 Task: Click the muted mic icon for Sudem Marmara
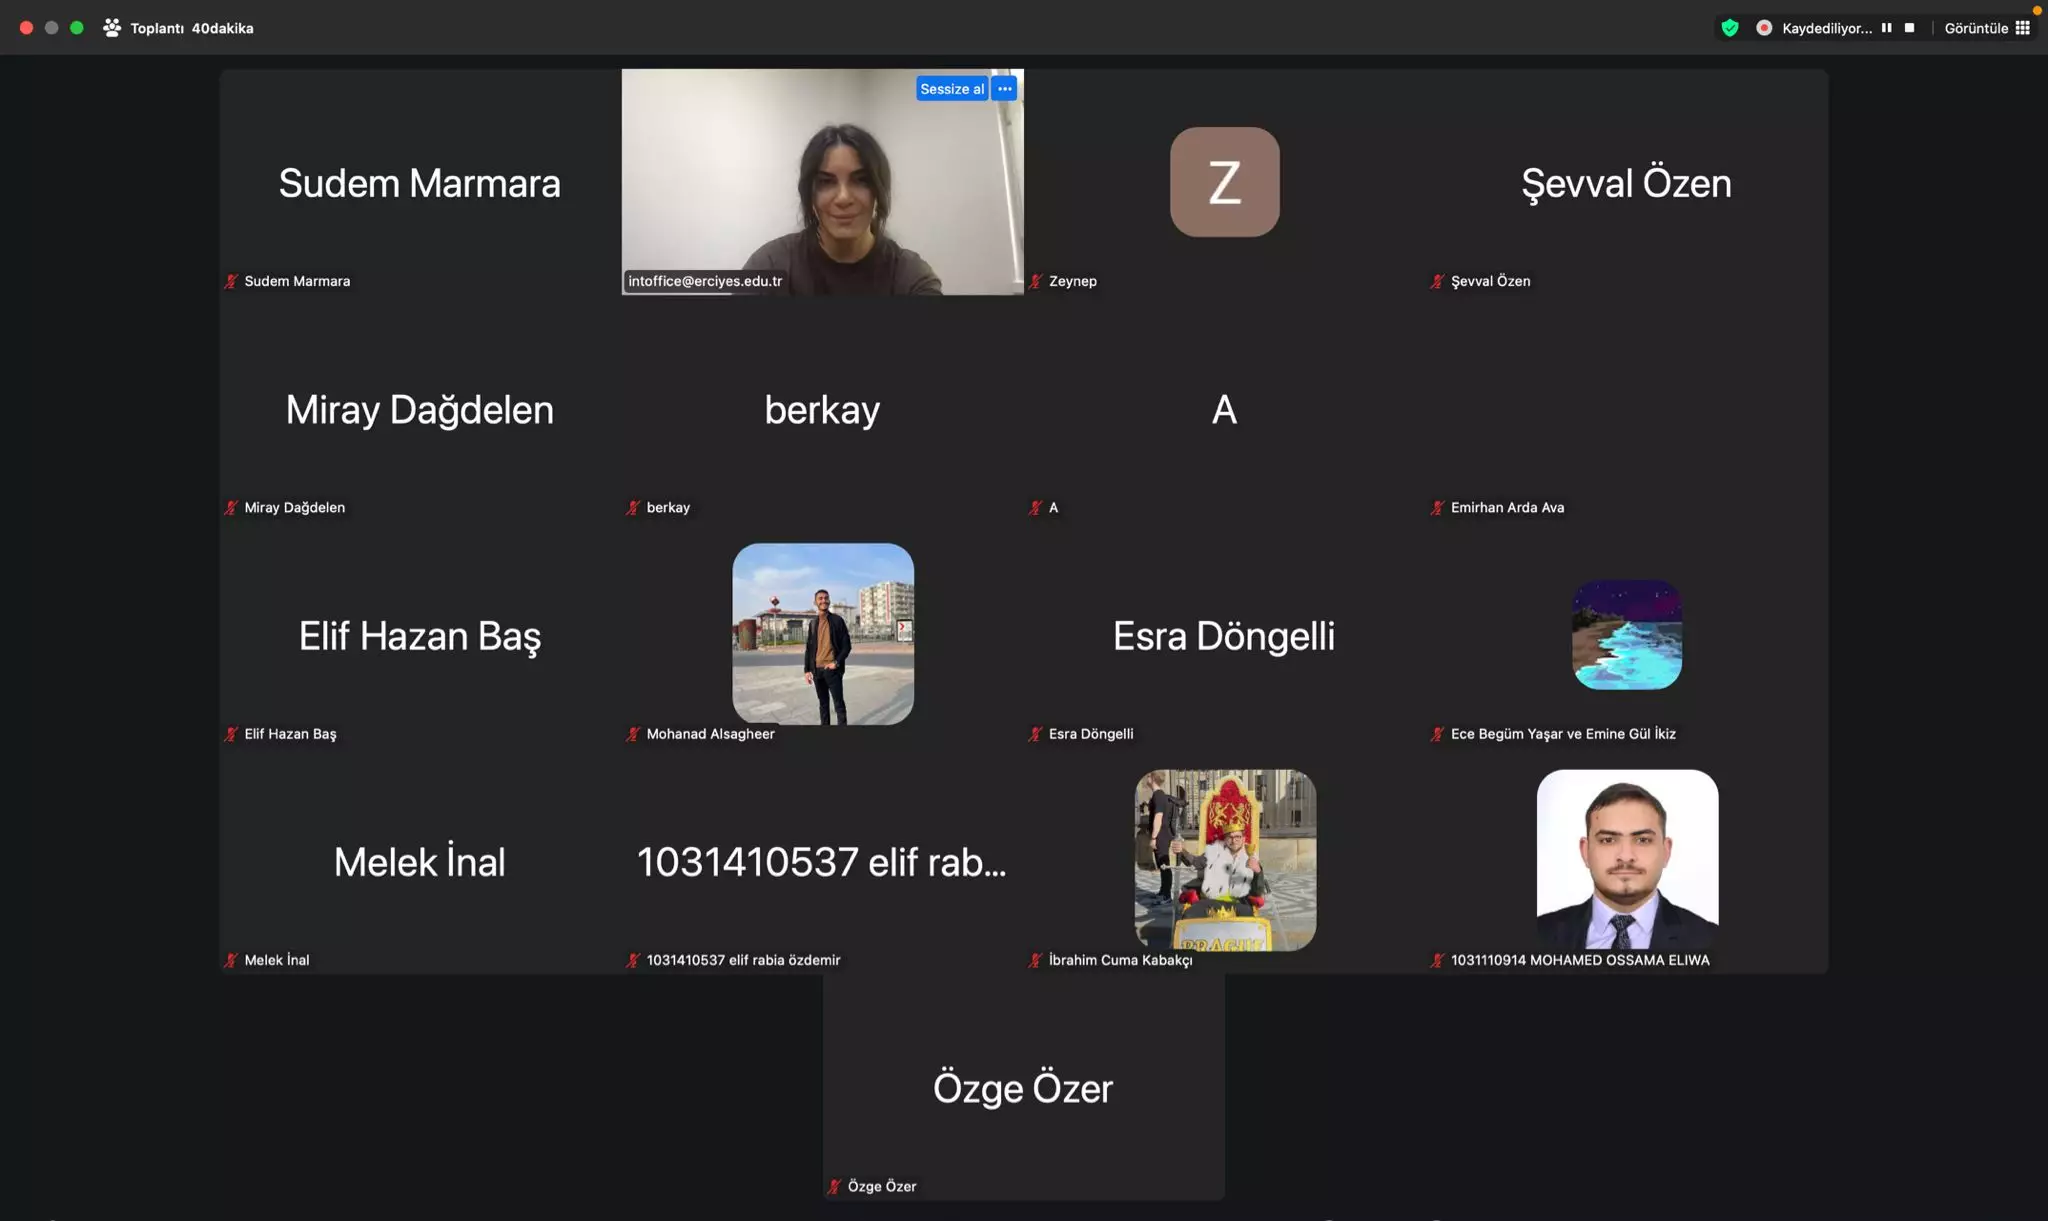[x=231, y=281]
